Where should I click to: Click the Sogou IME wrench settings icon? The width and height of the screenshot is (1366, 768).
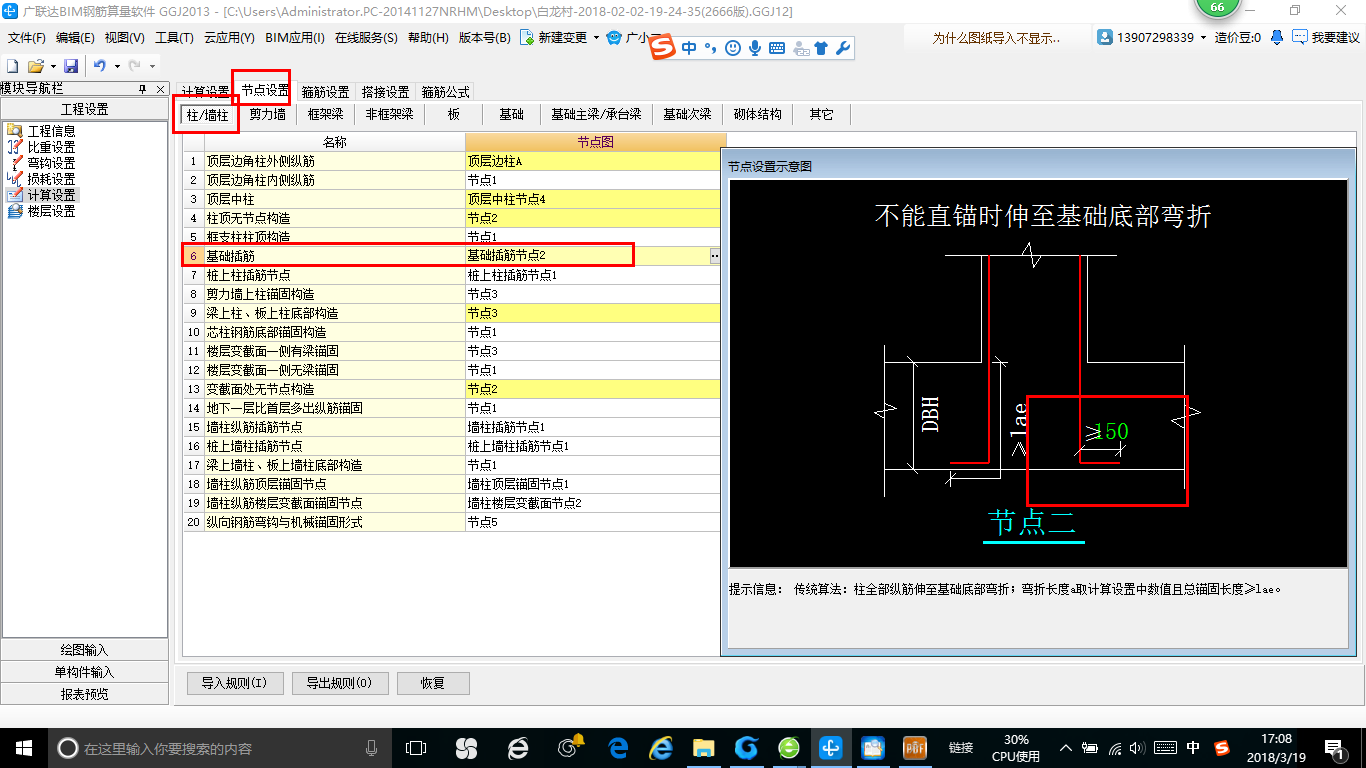coord(841,48)
